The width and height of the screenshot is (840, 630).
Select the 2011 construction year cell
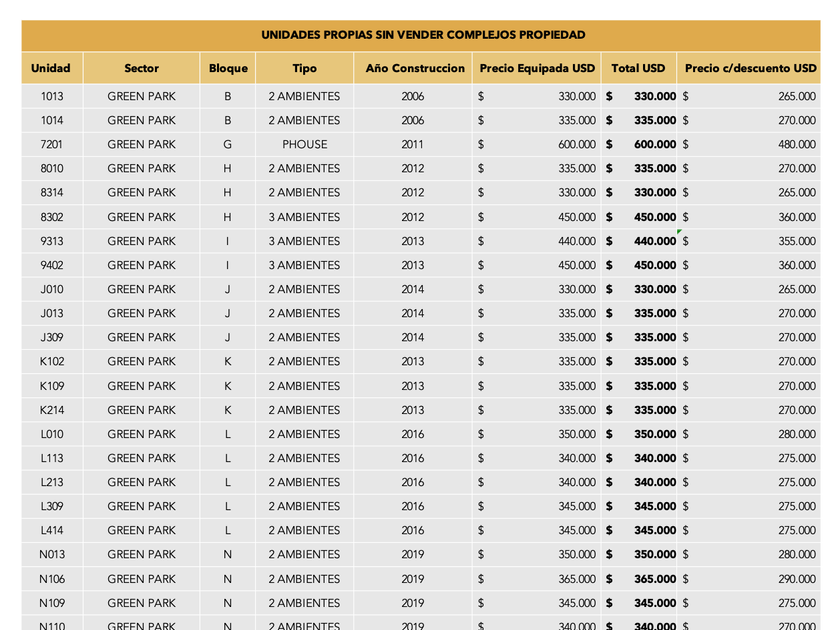point(412,145)
